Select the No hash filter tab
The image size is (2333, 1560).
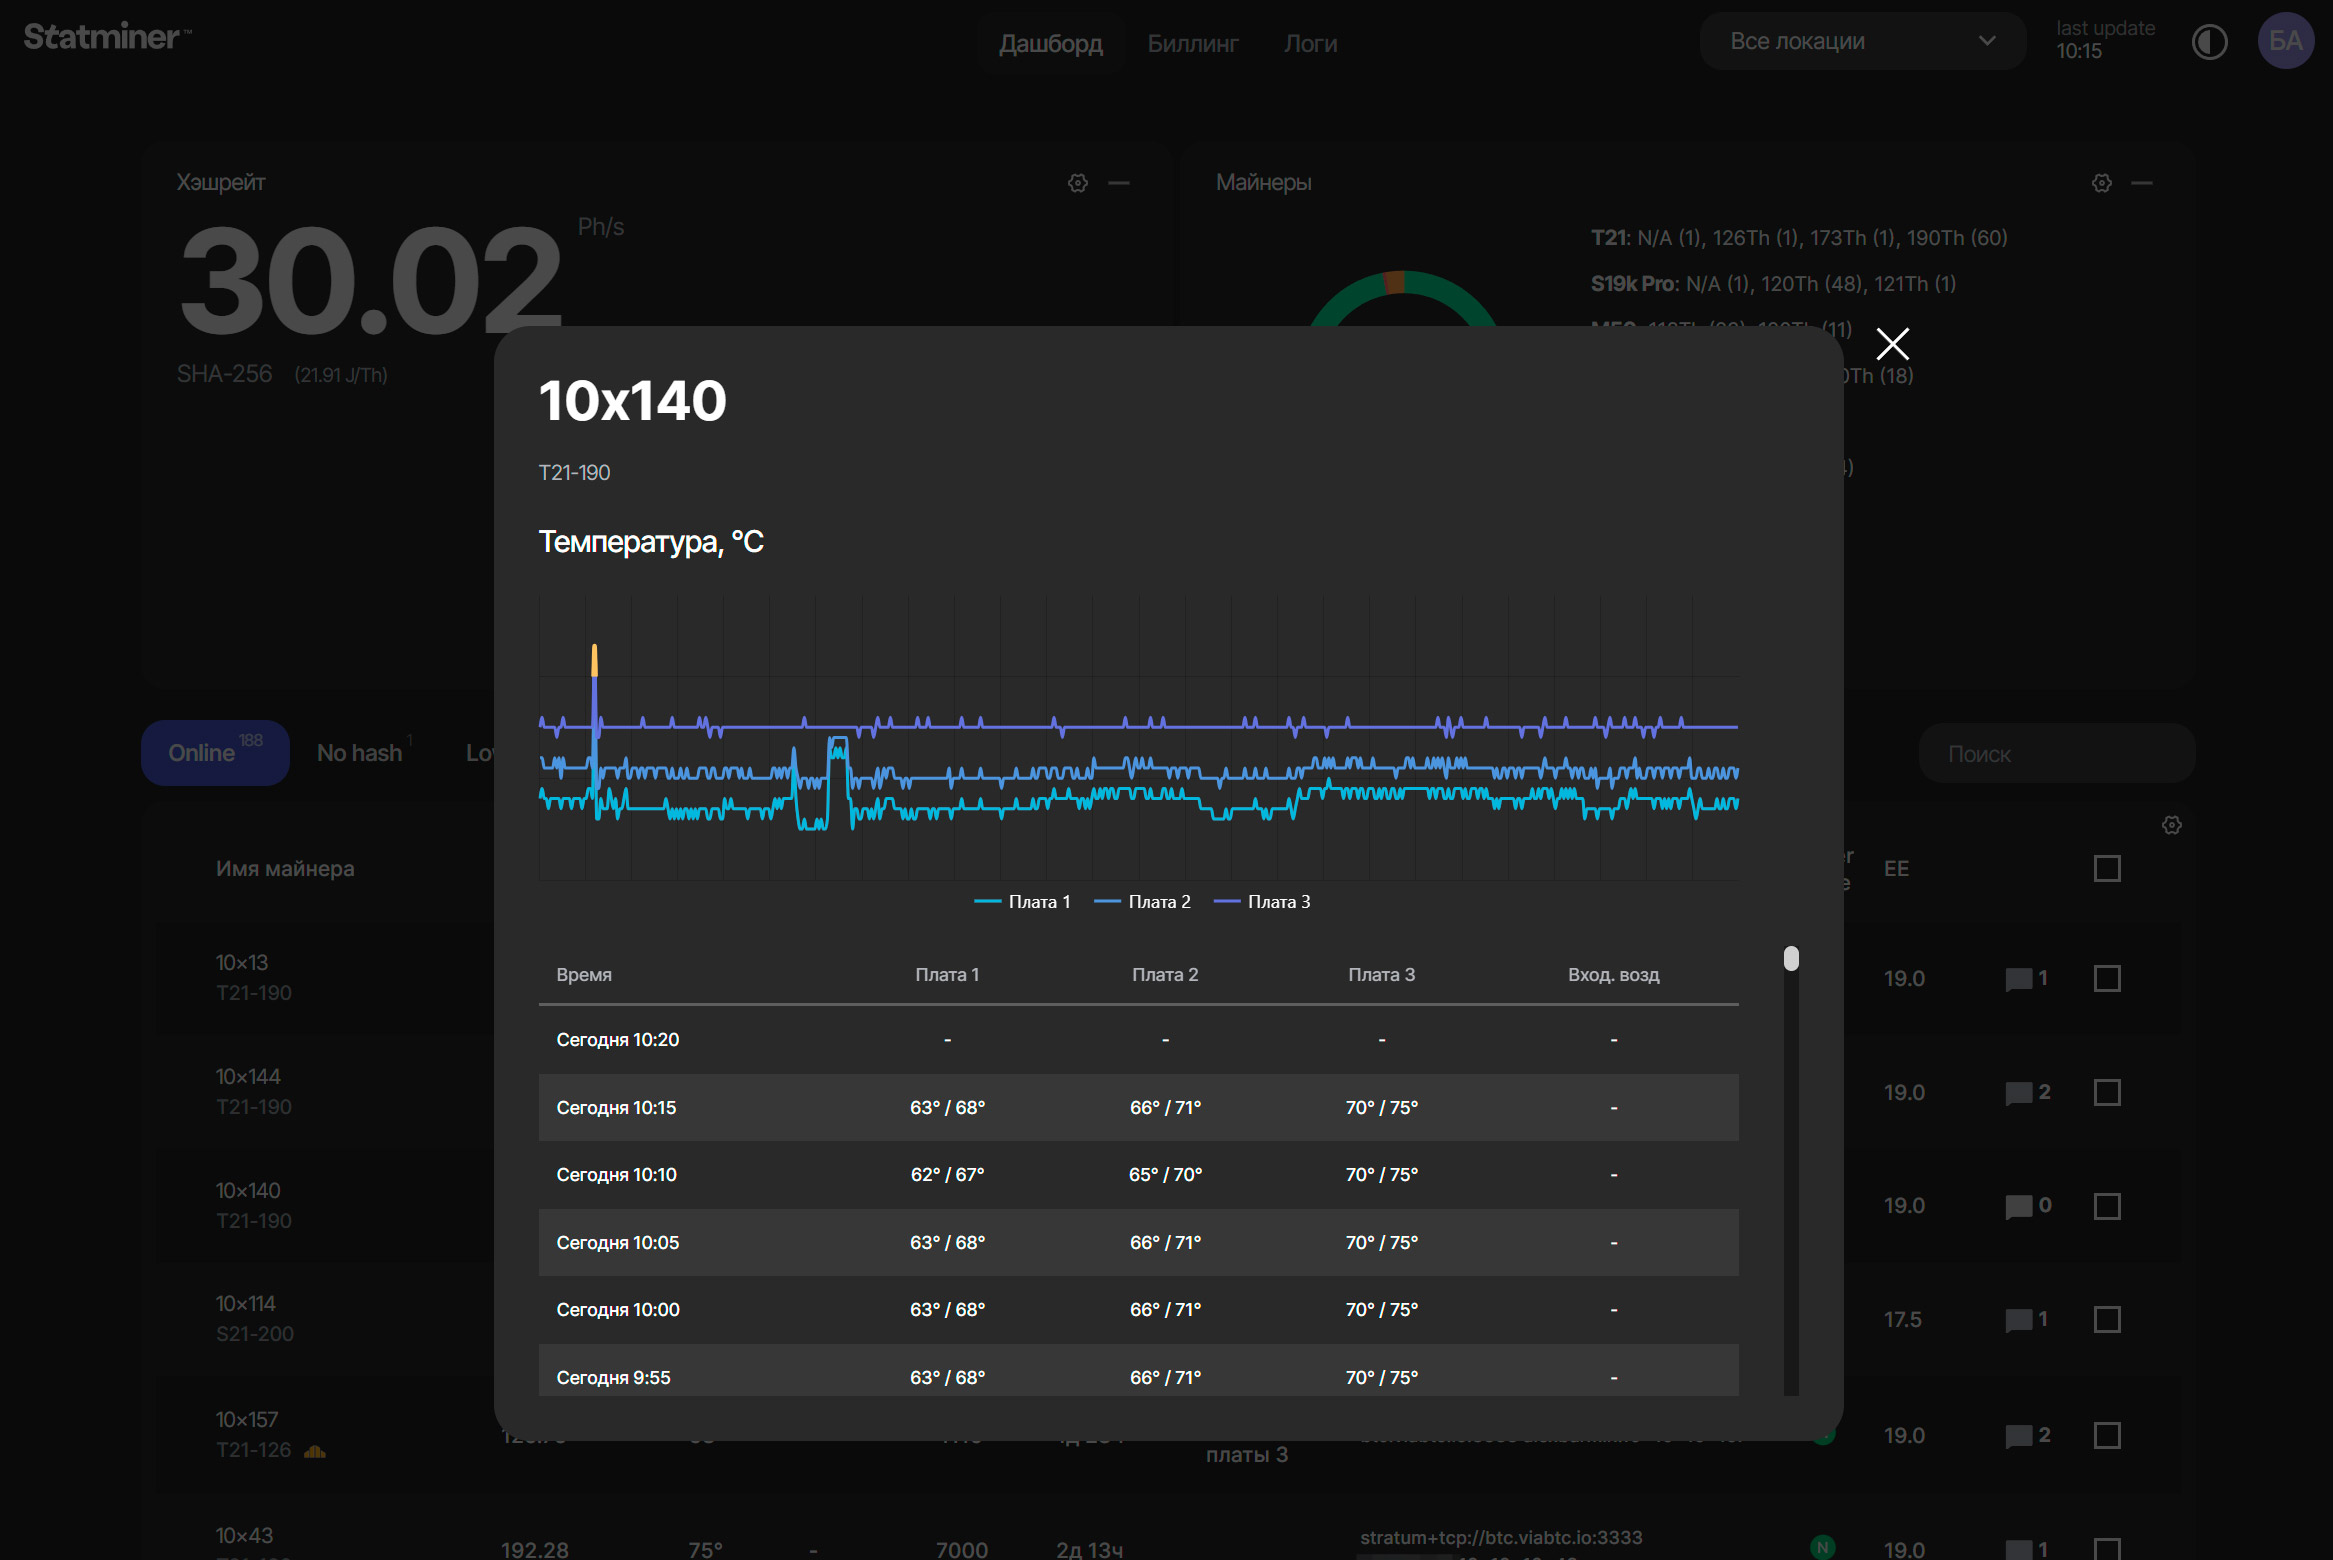pyautogui.click(x=364, y=753)
